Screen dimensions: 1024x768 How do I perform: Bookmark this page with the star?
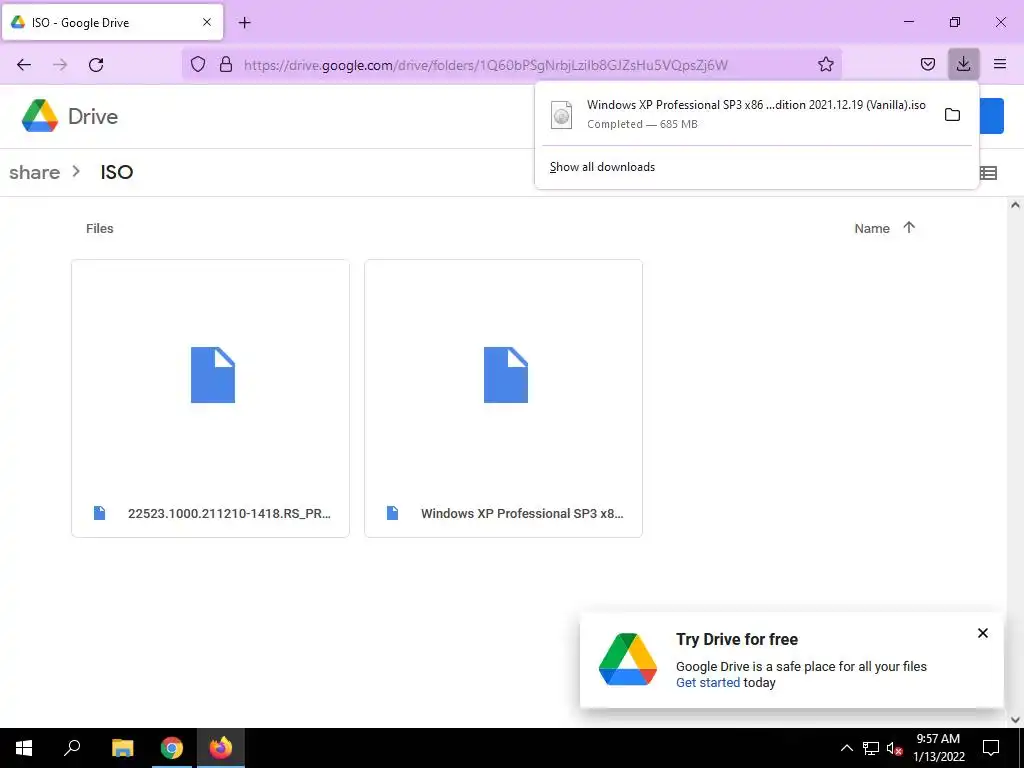(x=825, y=64)
